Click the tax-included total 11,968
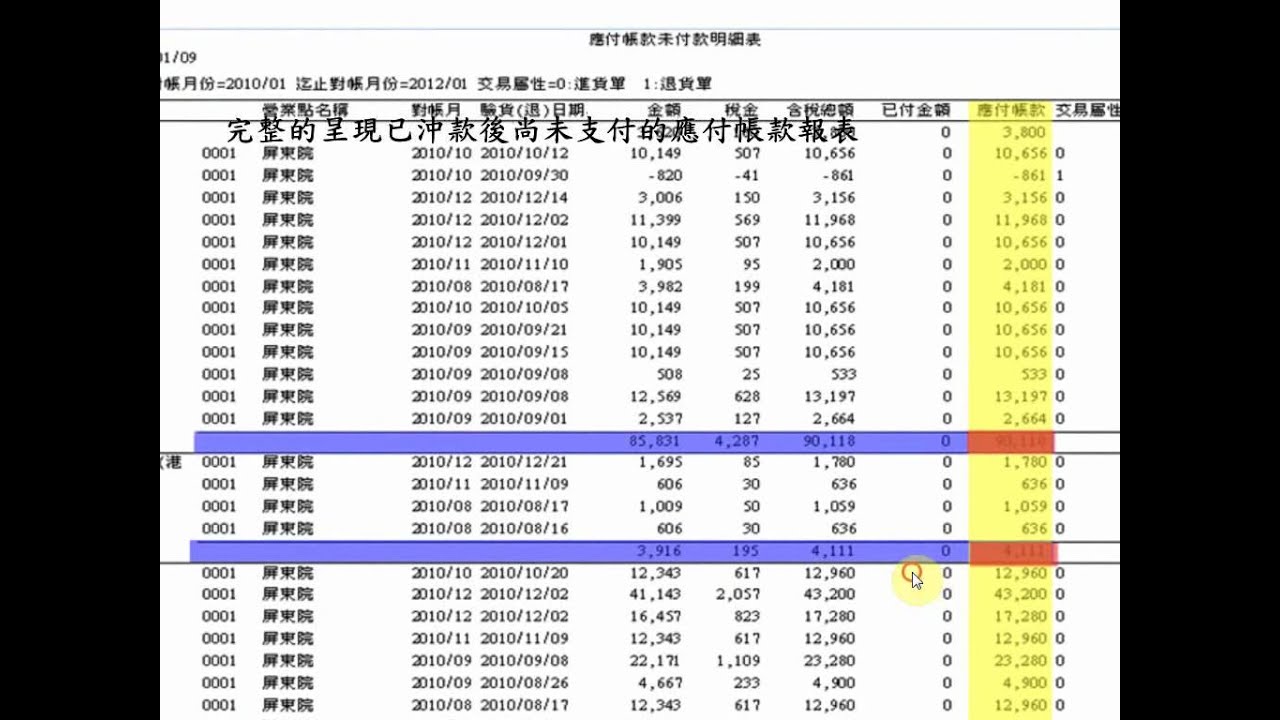Screen dimensions: 1280x720 tap(829, 219)
